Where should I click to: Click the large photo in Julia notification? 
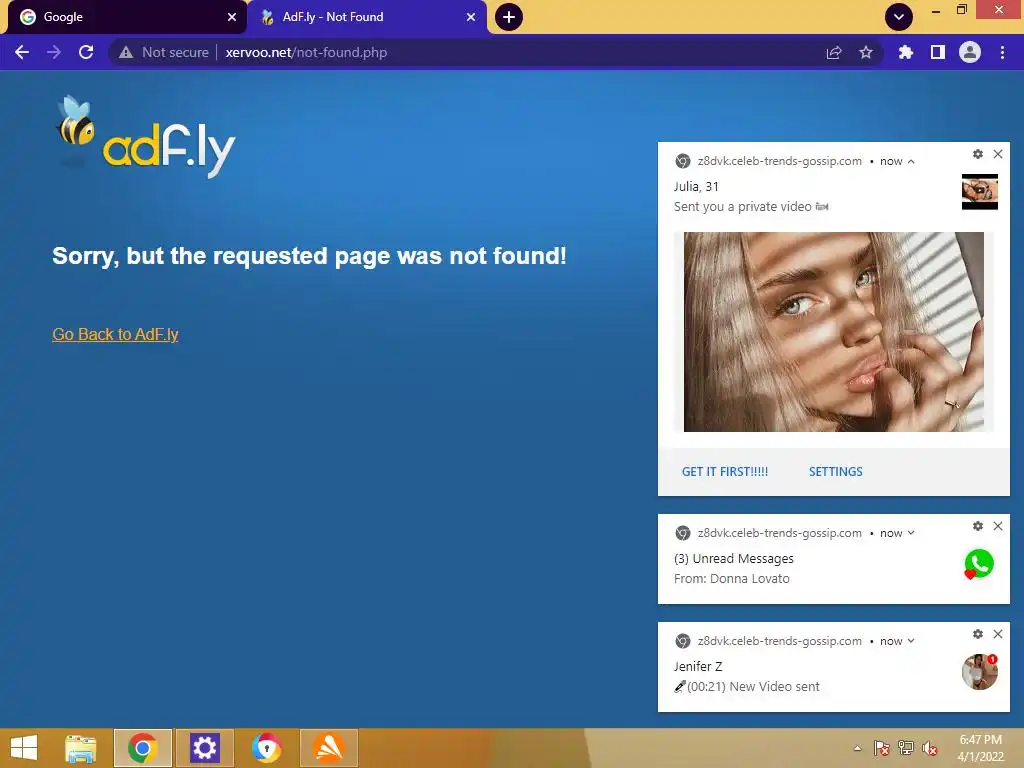click(834, 332)
